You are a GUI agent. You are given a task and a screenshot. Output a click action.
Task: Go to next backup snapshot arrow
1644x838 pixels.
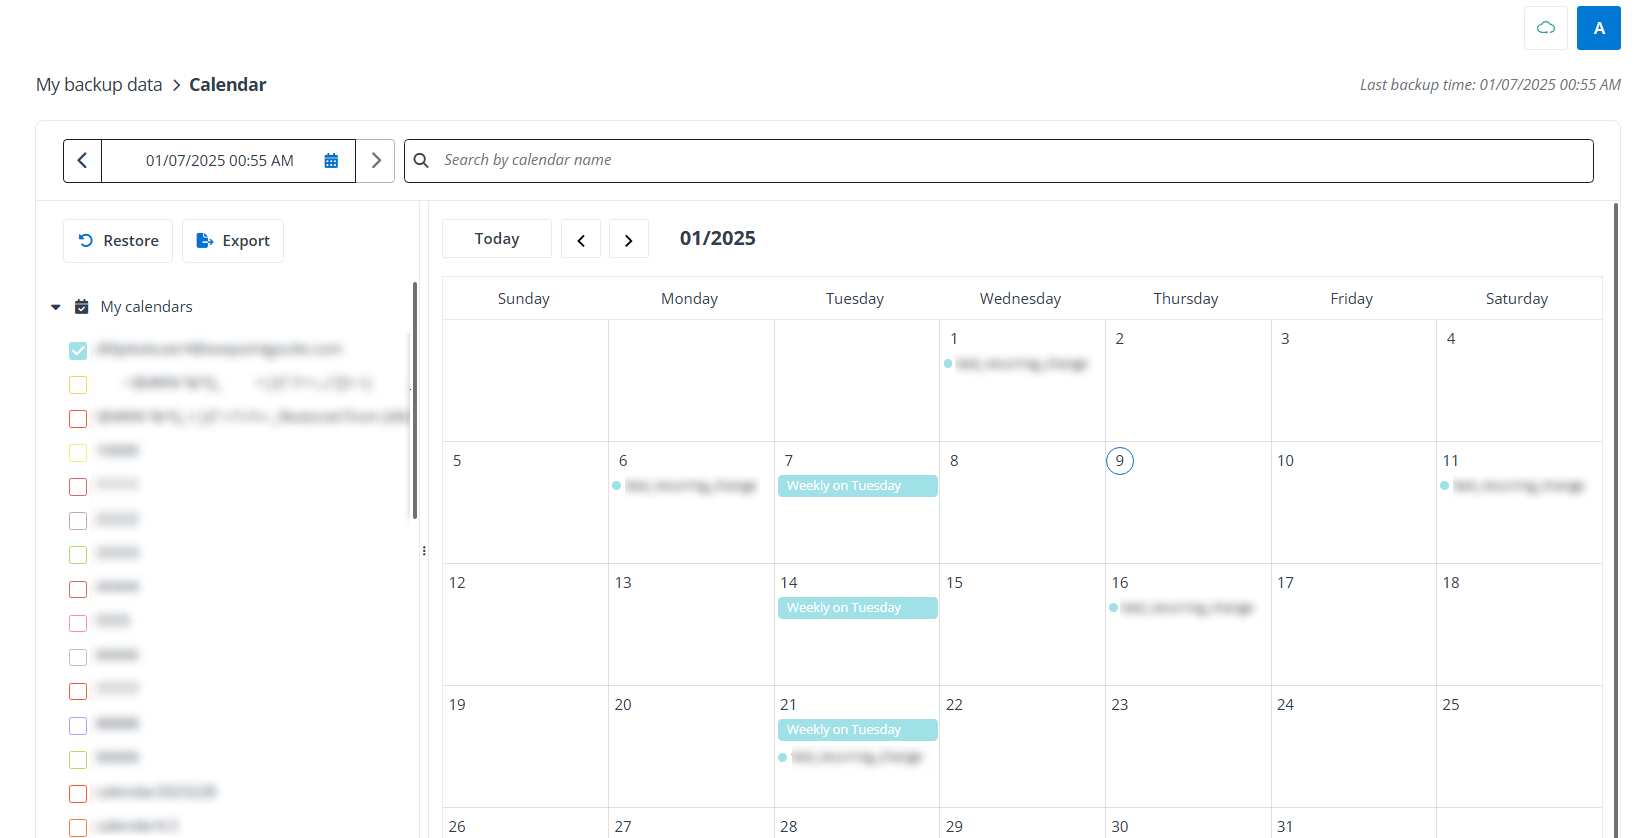[x=376, y=160]
